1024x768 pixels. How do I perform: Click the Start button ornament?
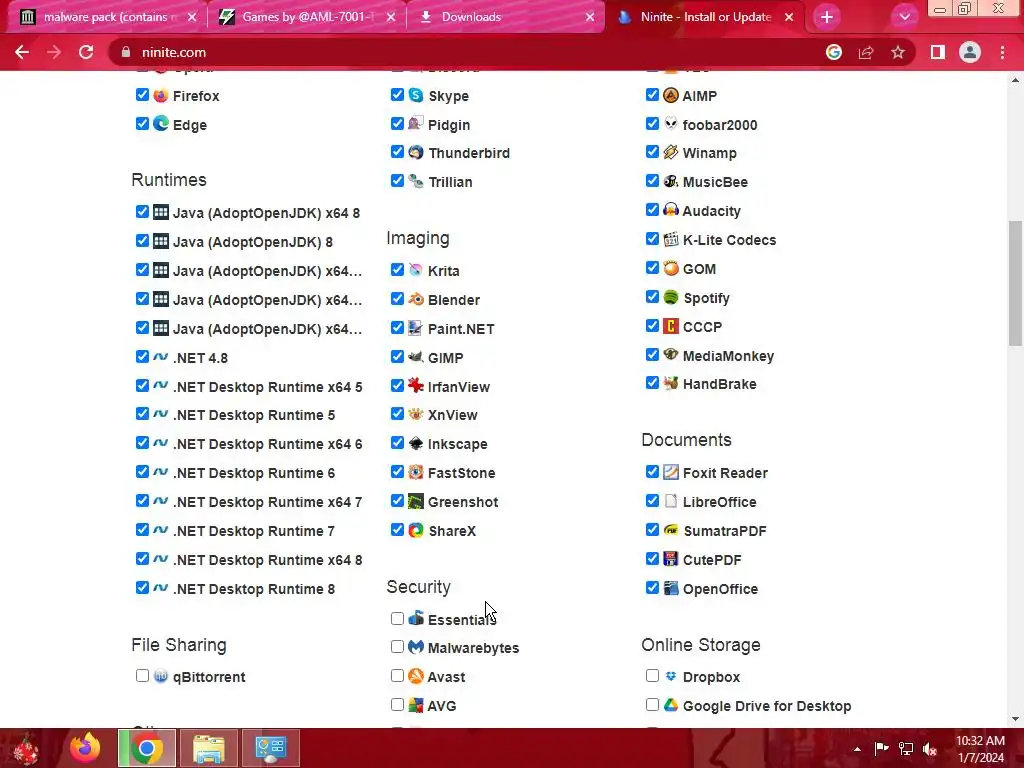(x=26, y=748)
